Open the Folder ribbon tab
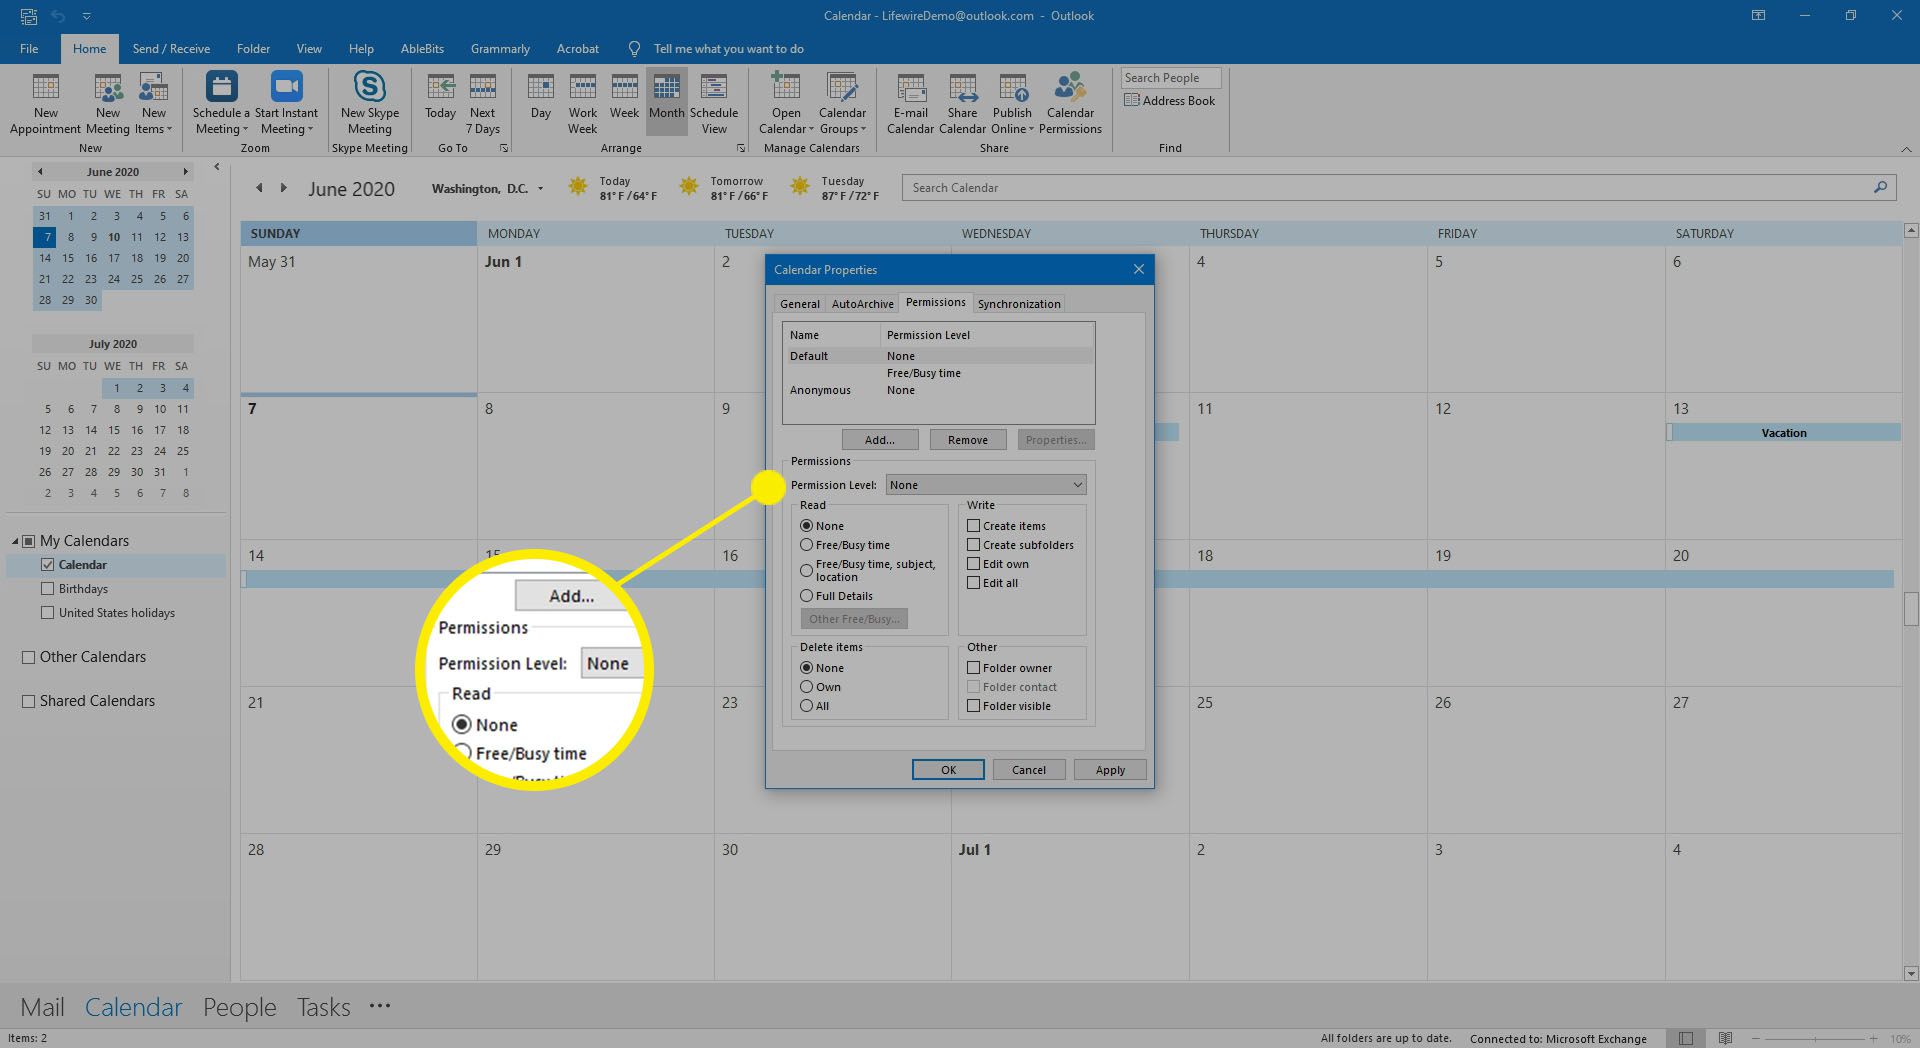Screen dimensions: 1920x1048 tap(253, 49)
